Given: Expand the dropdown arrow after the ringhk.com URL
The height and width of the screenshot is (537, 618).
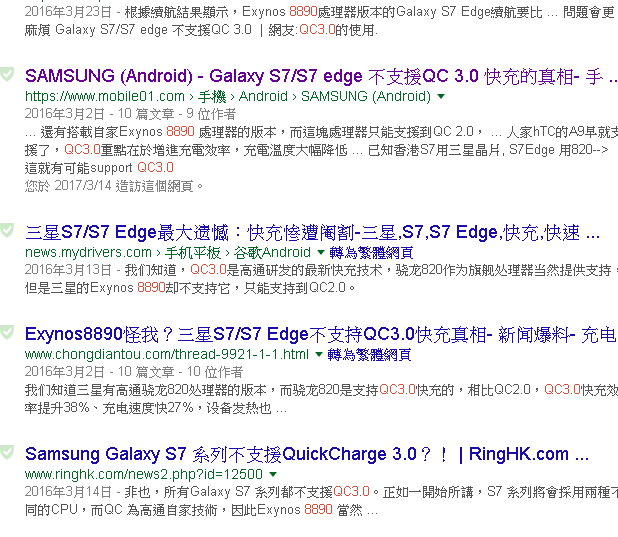Looking at the screenshot, I should [273, 474].
